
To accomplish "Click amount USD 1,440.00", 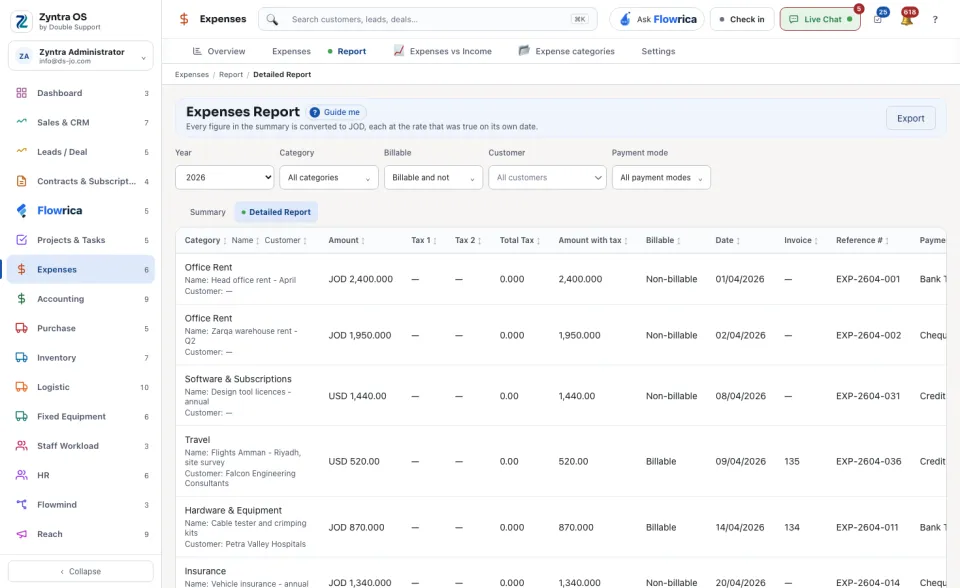I will pos(357,396).
